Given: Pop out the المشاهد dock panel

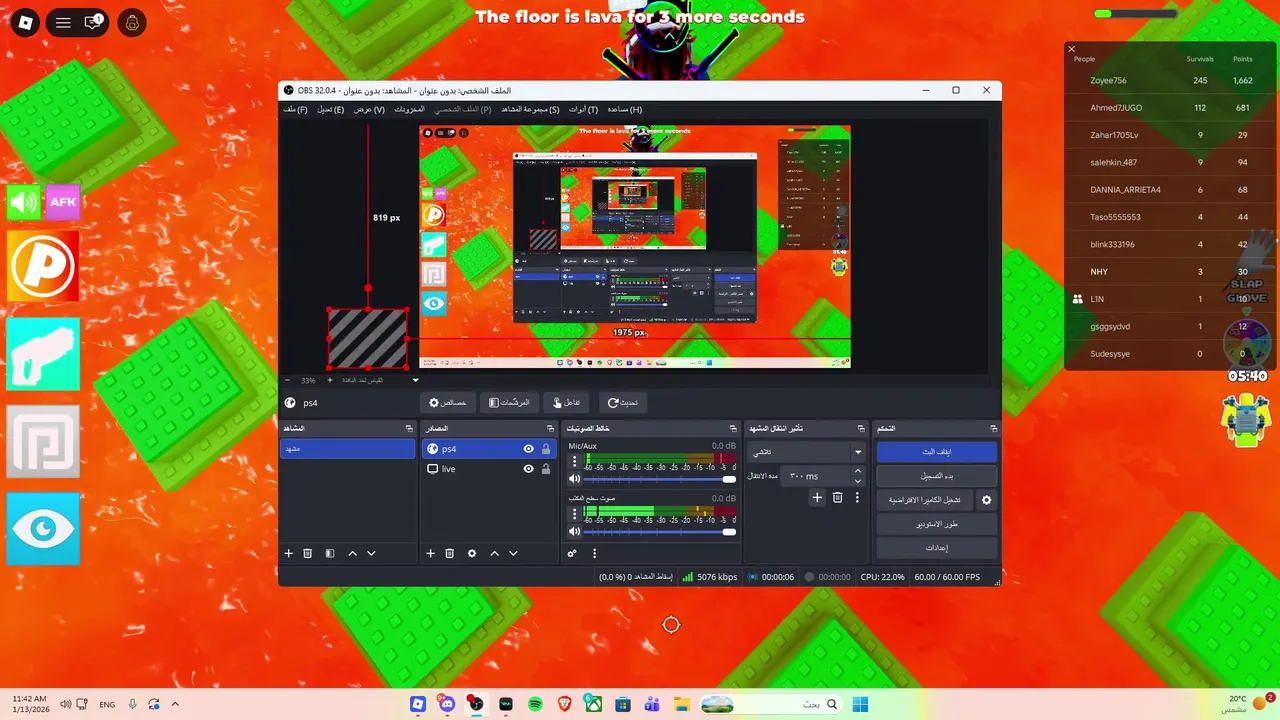Looking at the screenshot, I should (409, 428).
